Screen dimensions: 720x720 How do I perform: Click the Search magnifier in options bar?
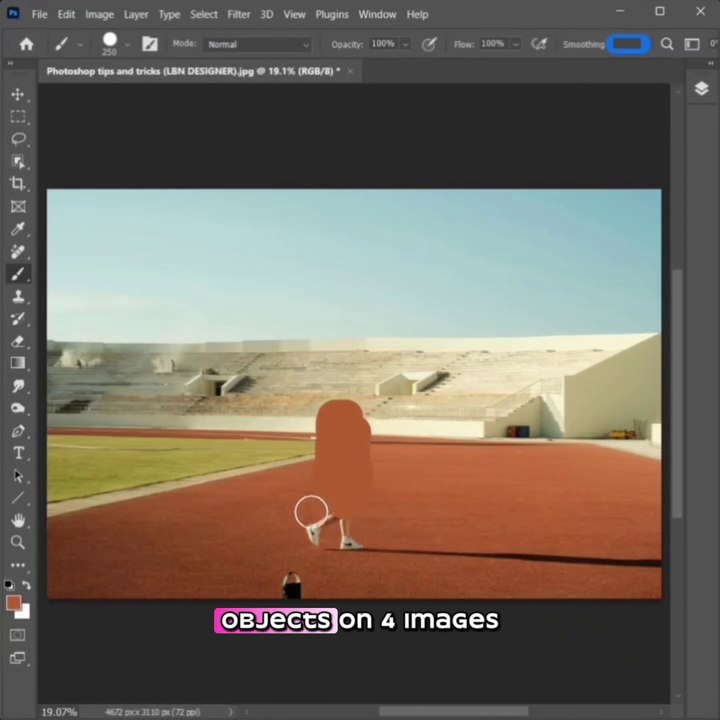[x=667, y=44]
